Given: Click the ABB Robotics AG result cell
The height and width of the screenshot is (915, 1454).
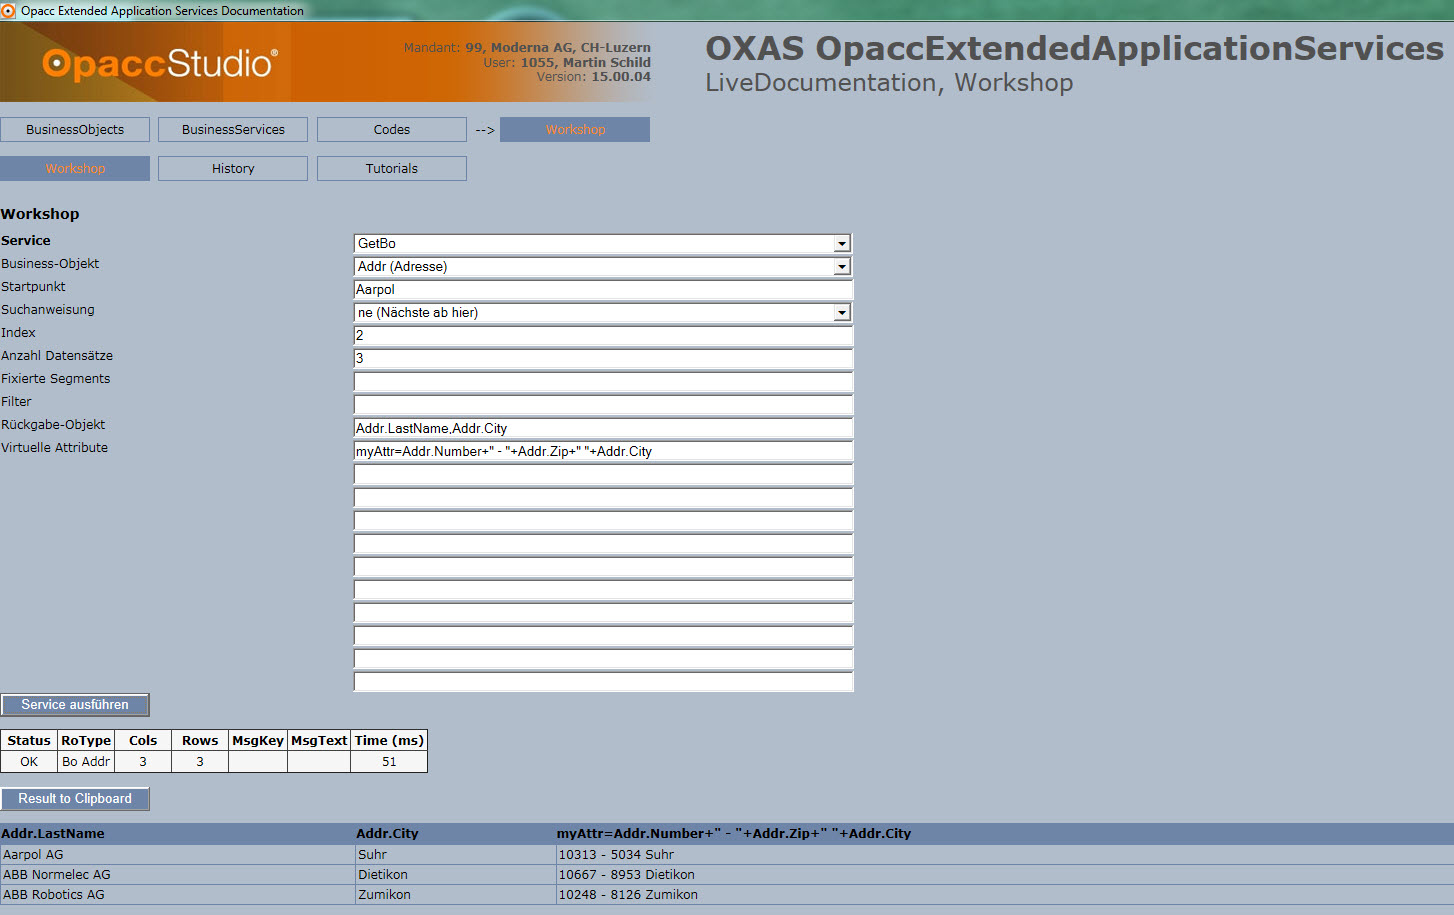Looking at the screenshot, I should coord(178,895).
